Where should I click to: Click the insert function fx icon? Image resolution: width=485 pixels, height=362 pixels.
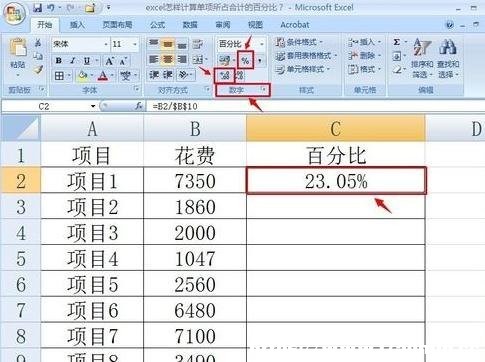[139, 106]
